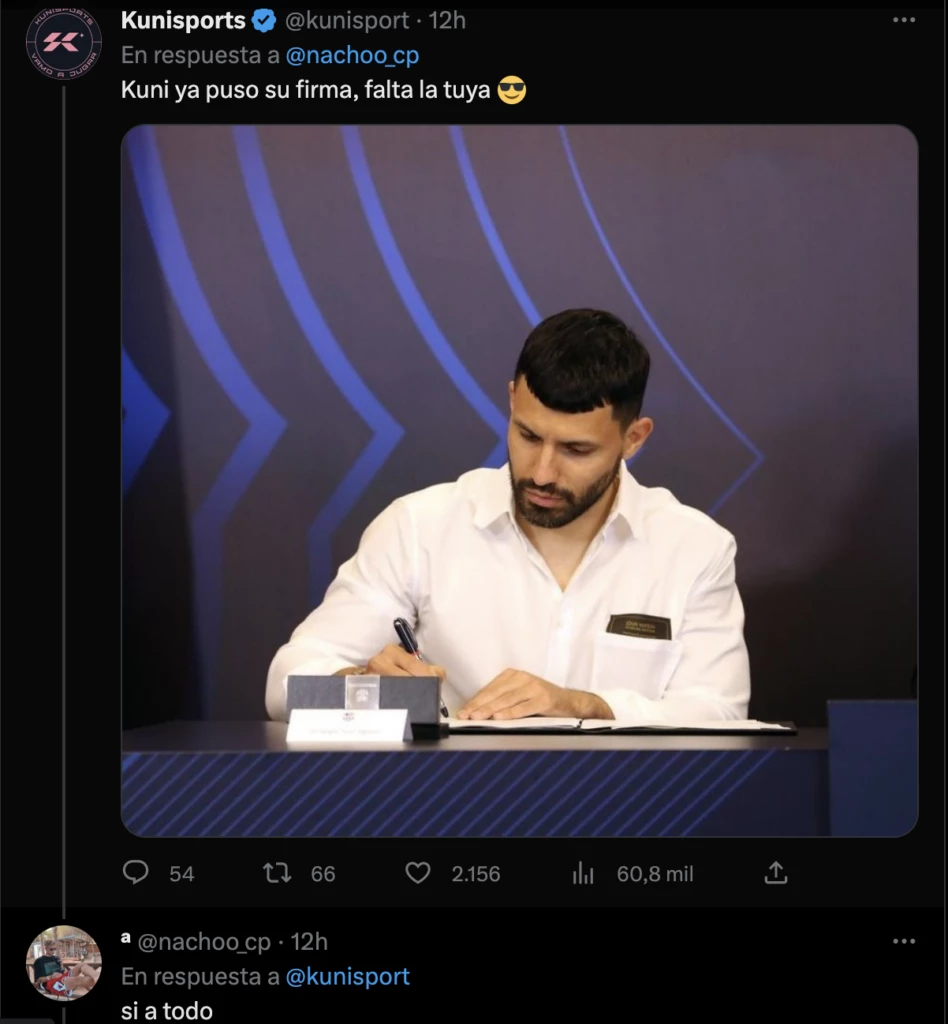Retweet the Kunisports post

277,873
